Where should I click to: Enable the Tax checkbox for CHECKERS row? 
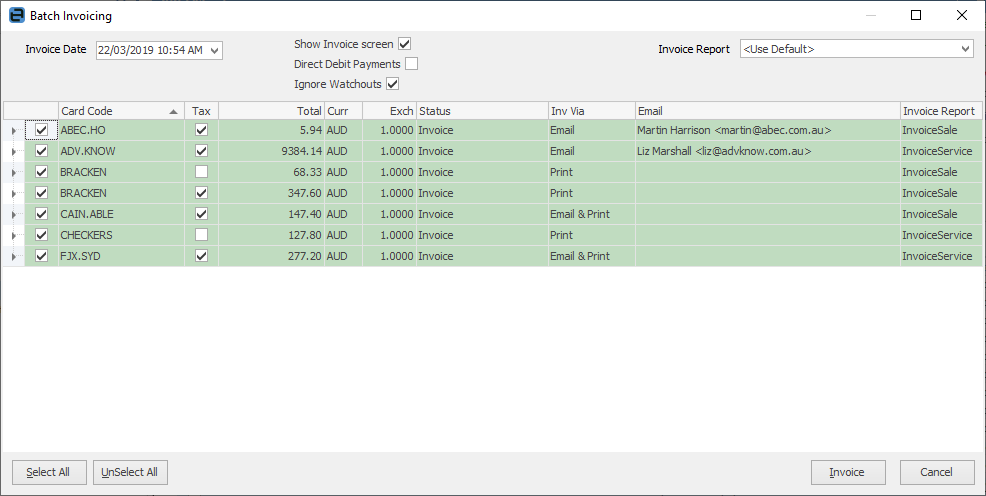[x=201, y=235]
